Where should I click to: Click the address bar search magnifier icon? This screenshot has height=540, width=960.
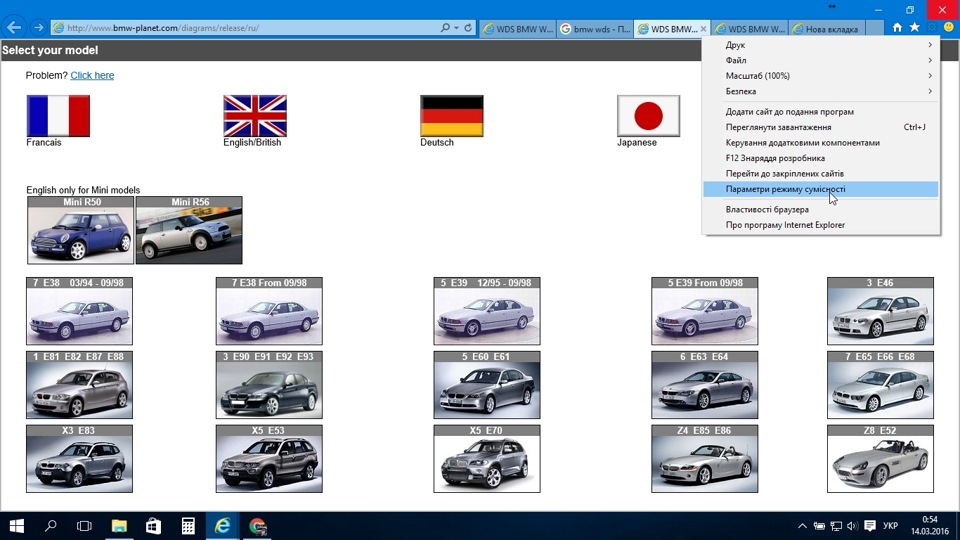445,28
